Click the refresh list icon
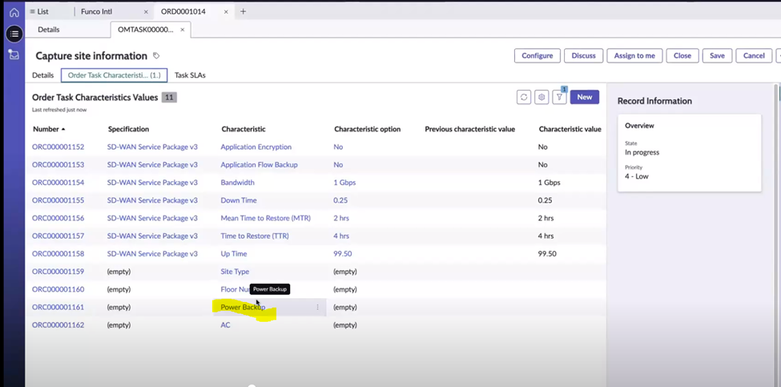Image resolution: width=781 pixels, height=387 pixels. (x=523, y=97)
